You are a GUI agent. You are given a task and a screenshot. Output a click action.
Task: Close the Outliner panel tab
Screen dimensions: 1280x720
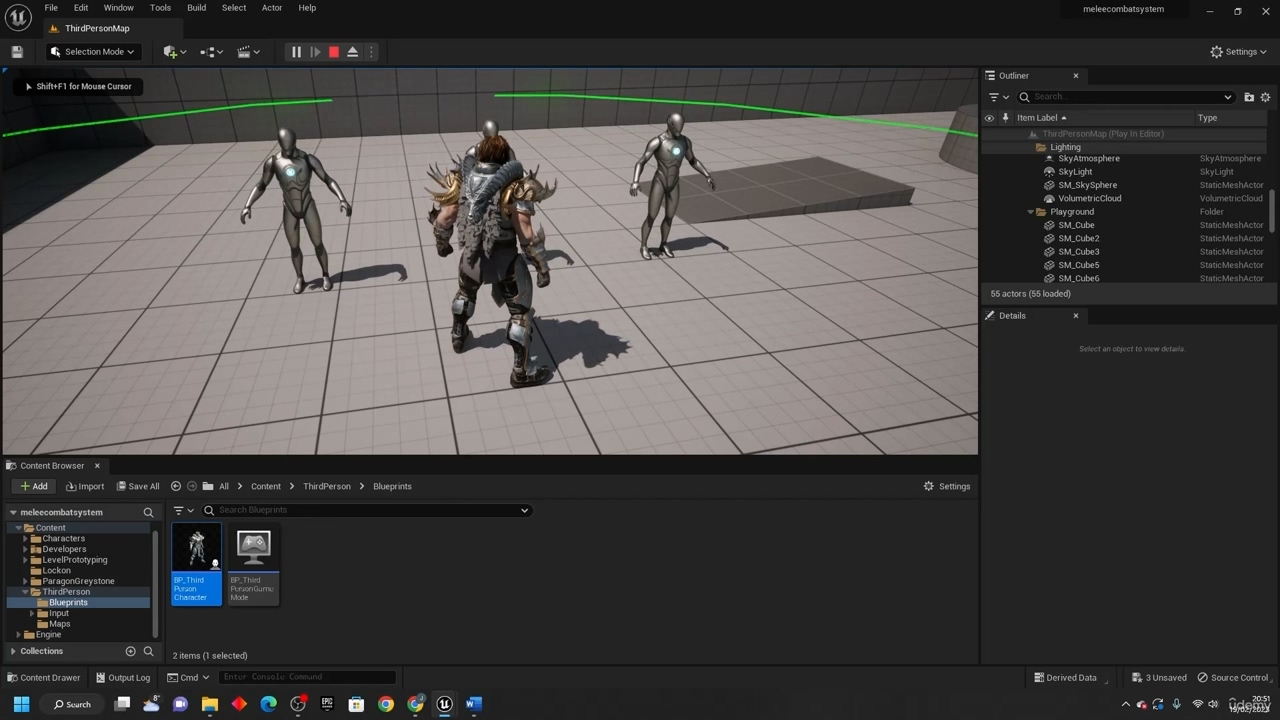[x=1076, y=76]
